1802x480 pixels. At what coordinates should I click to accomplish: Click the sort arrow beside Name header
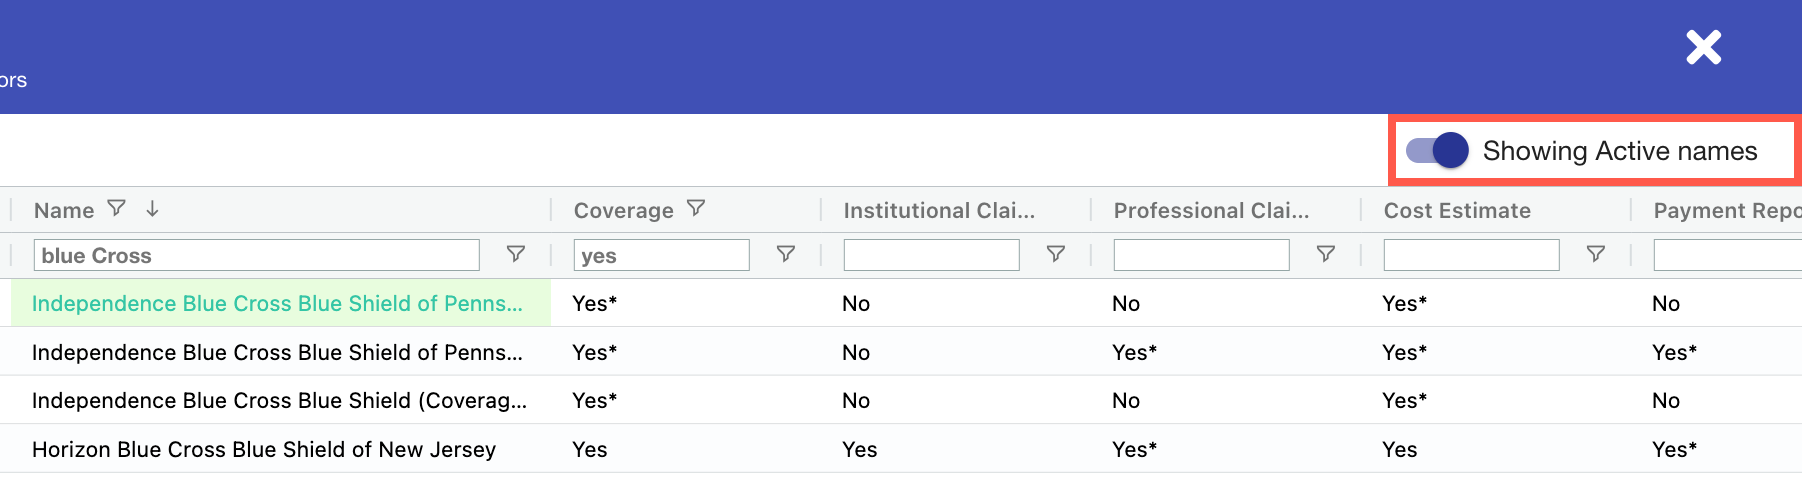152,208
